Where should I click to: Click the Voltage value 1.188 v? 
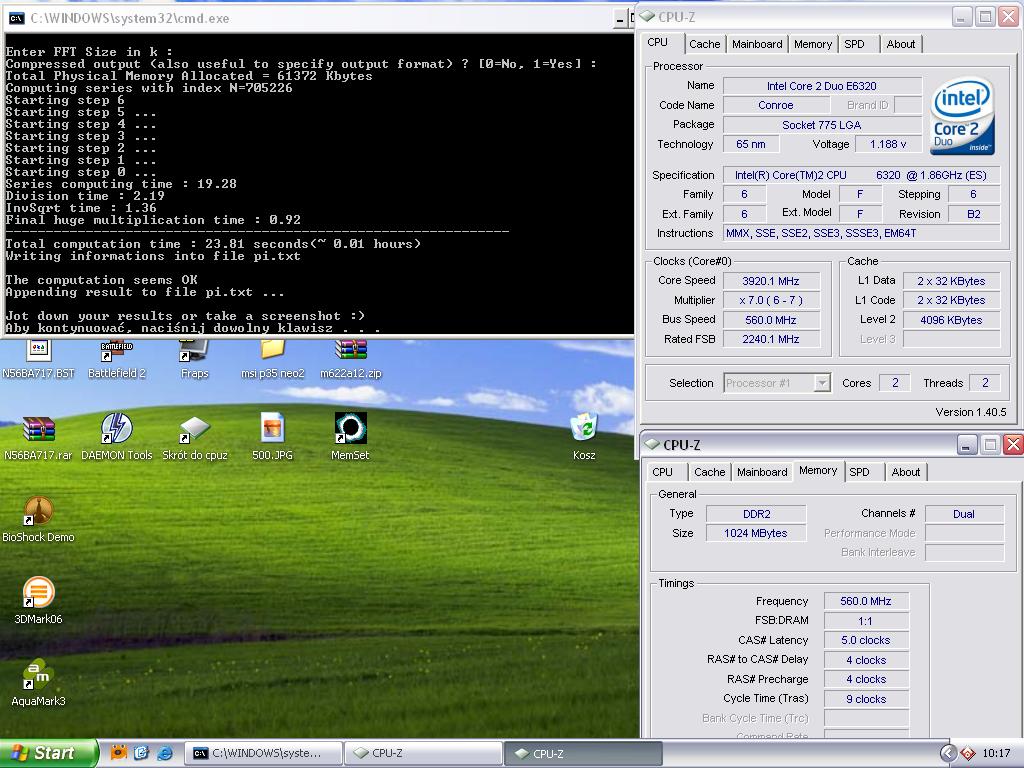pos(888,144)
